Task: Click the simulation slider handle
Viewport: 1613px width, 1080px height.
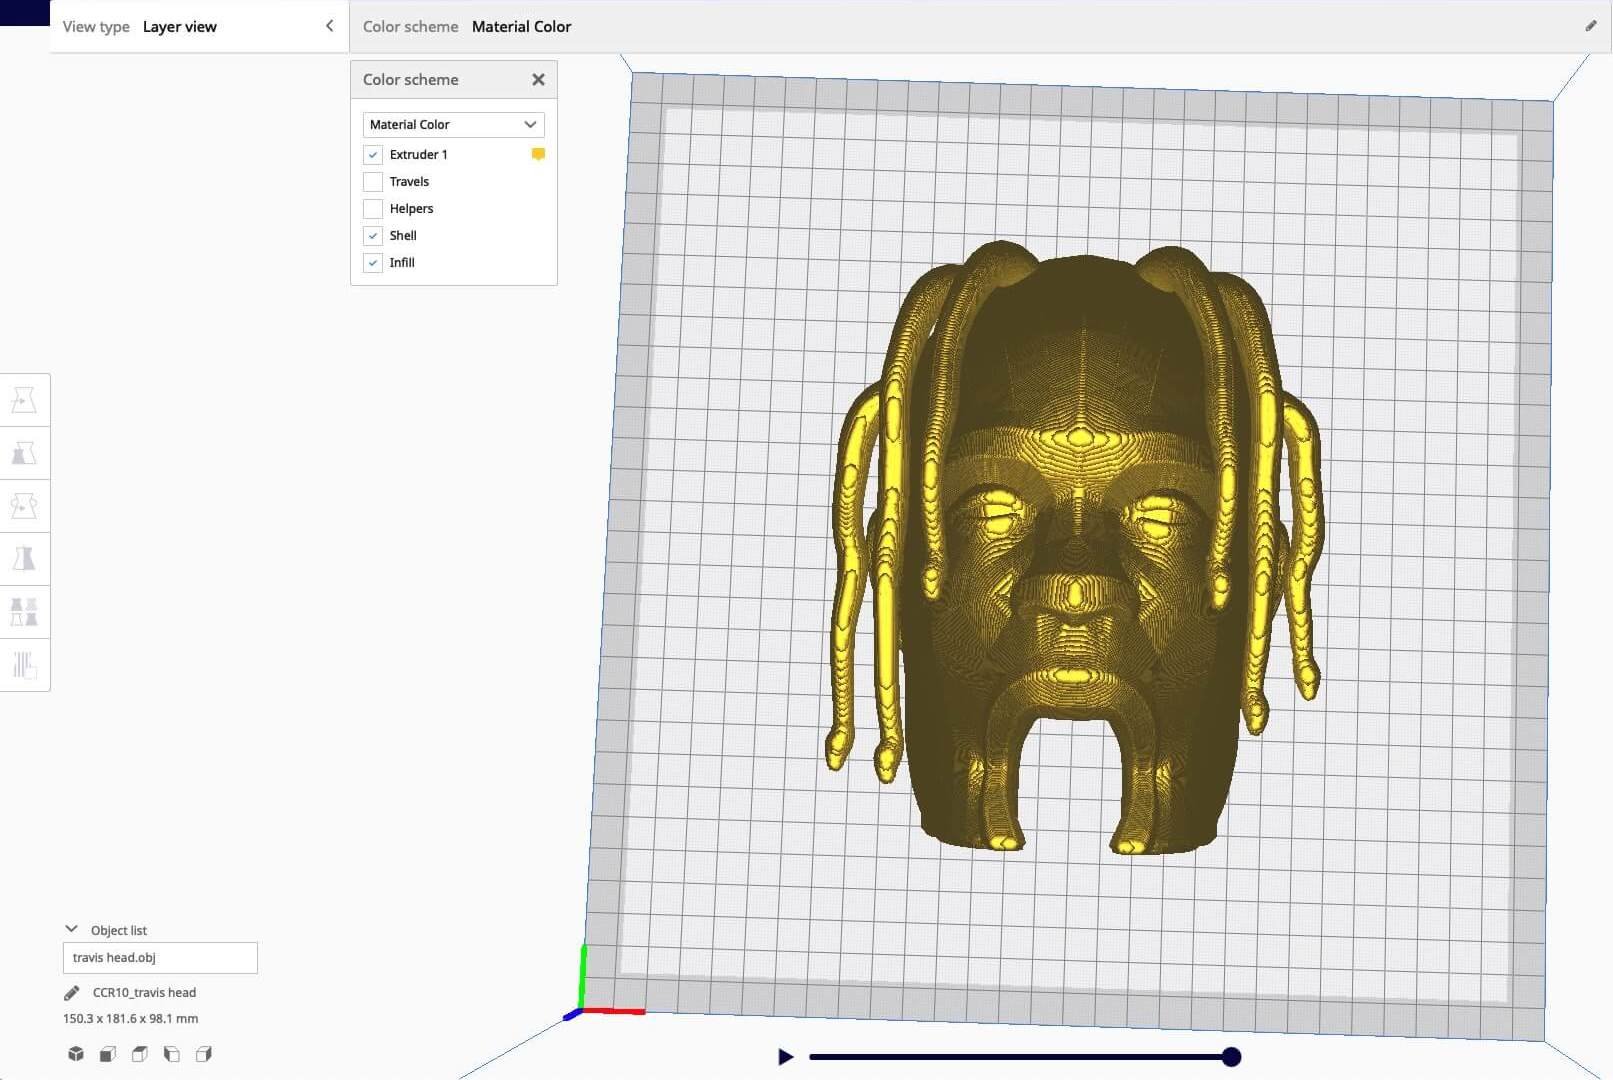Action: pos(1232,1057)
